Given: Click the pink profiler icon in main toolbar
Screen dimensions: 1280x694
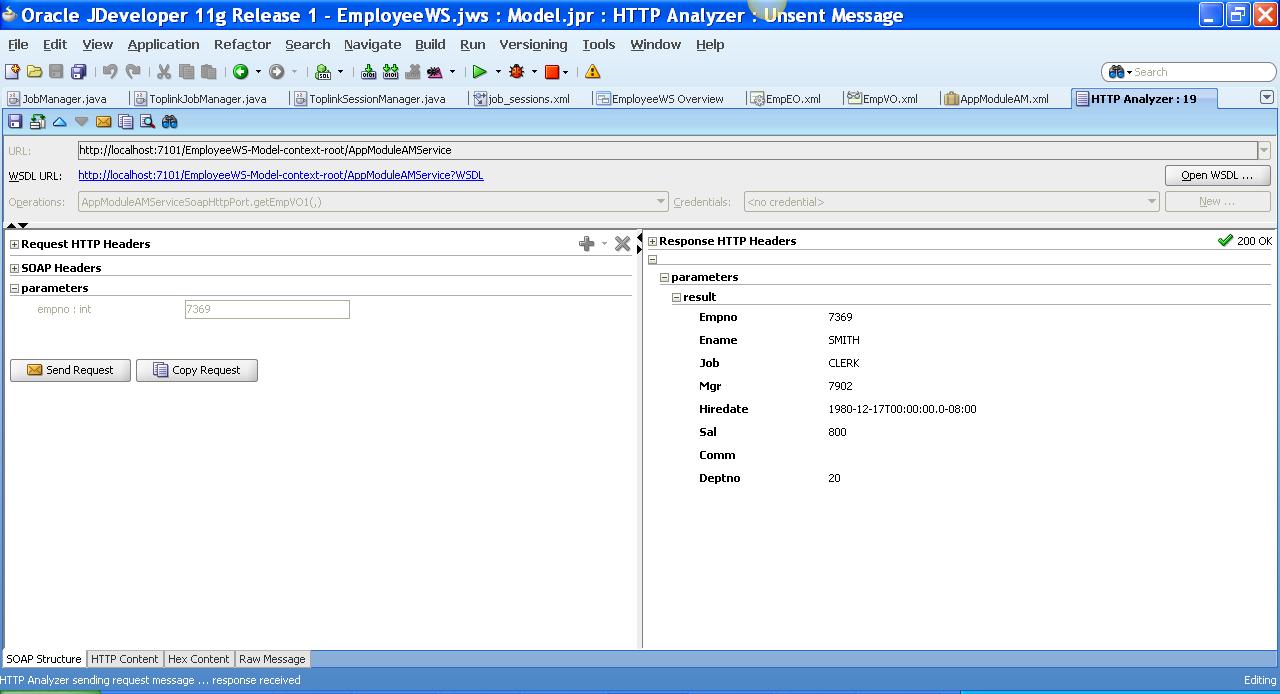Looking at the screenshot, I should [435, 72].
